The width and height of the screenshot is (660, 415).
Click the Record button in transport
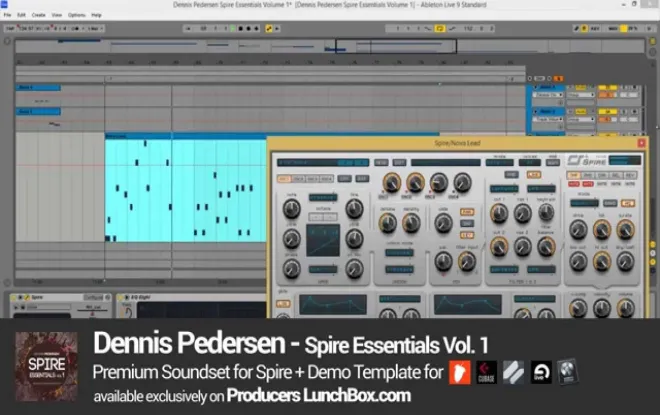(x=248, y=29)
